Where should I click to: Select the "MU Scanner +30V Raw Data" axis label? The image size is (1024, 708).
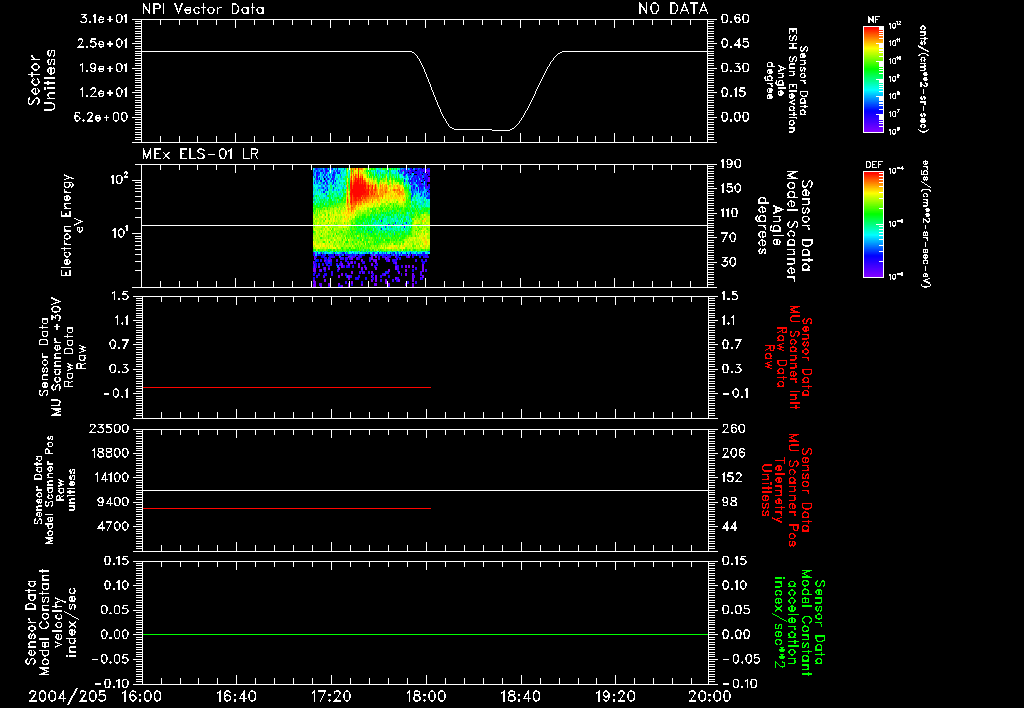coord(62,357)
